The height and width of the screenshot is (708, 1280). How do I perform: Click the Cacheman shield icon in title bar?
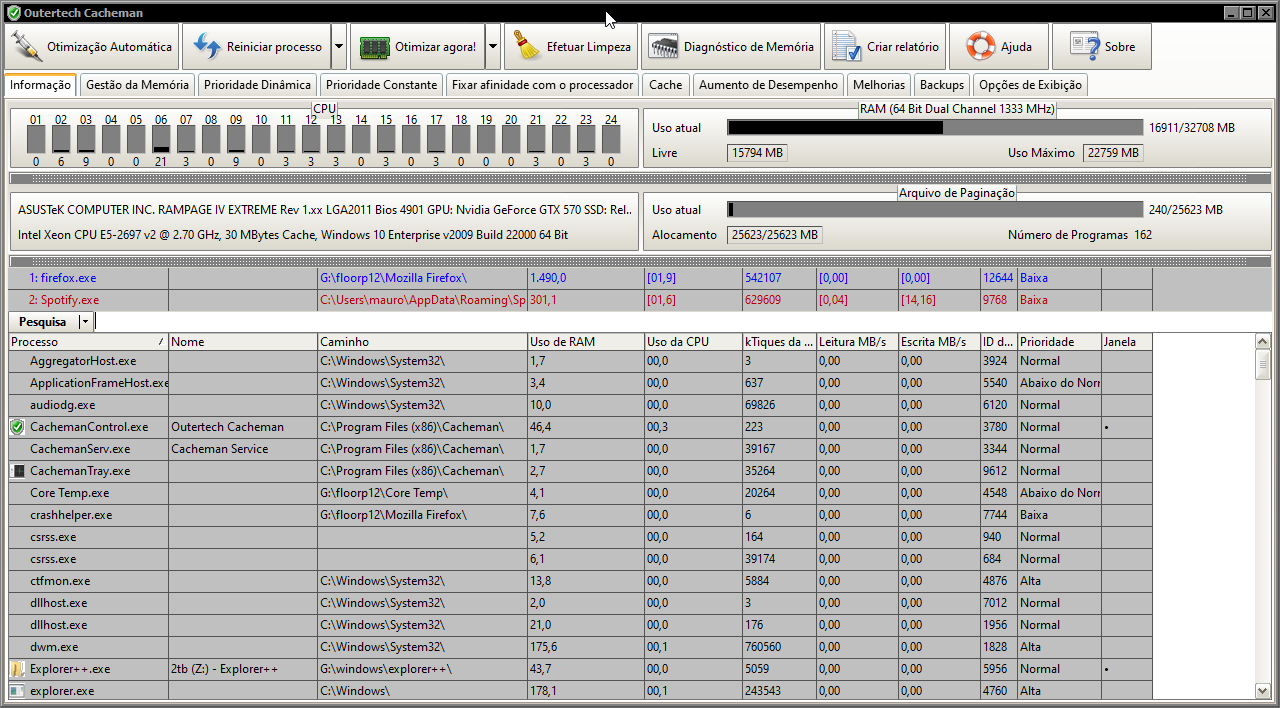pyautogui.click(x=13, y=13)
